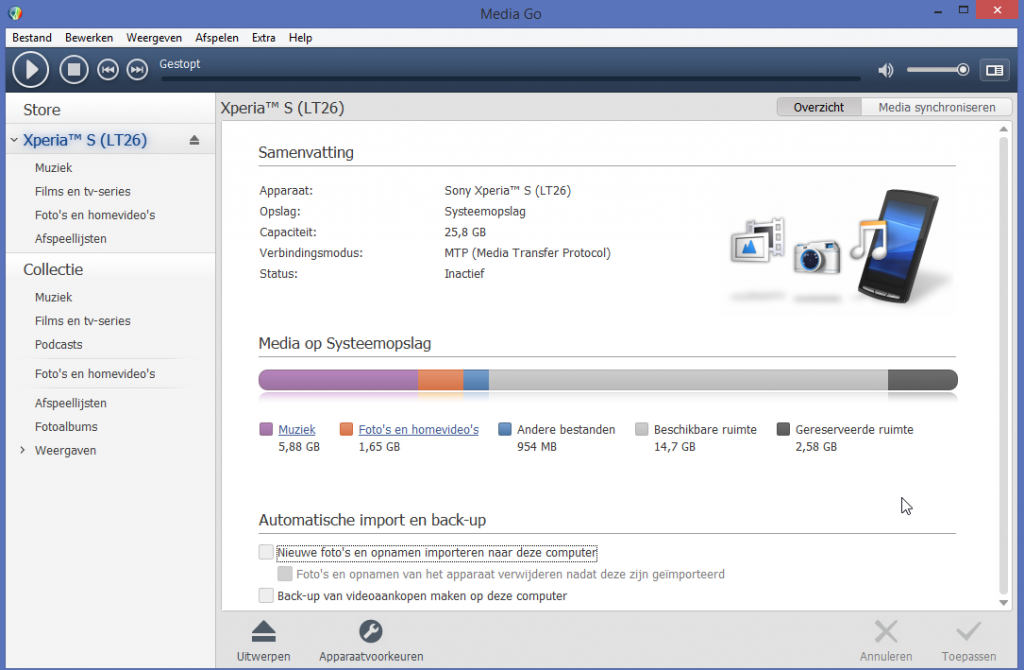
Task: Click the capacity value 25,8 GB
Action: (x=465, y=232)
